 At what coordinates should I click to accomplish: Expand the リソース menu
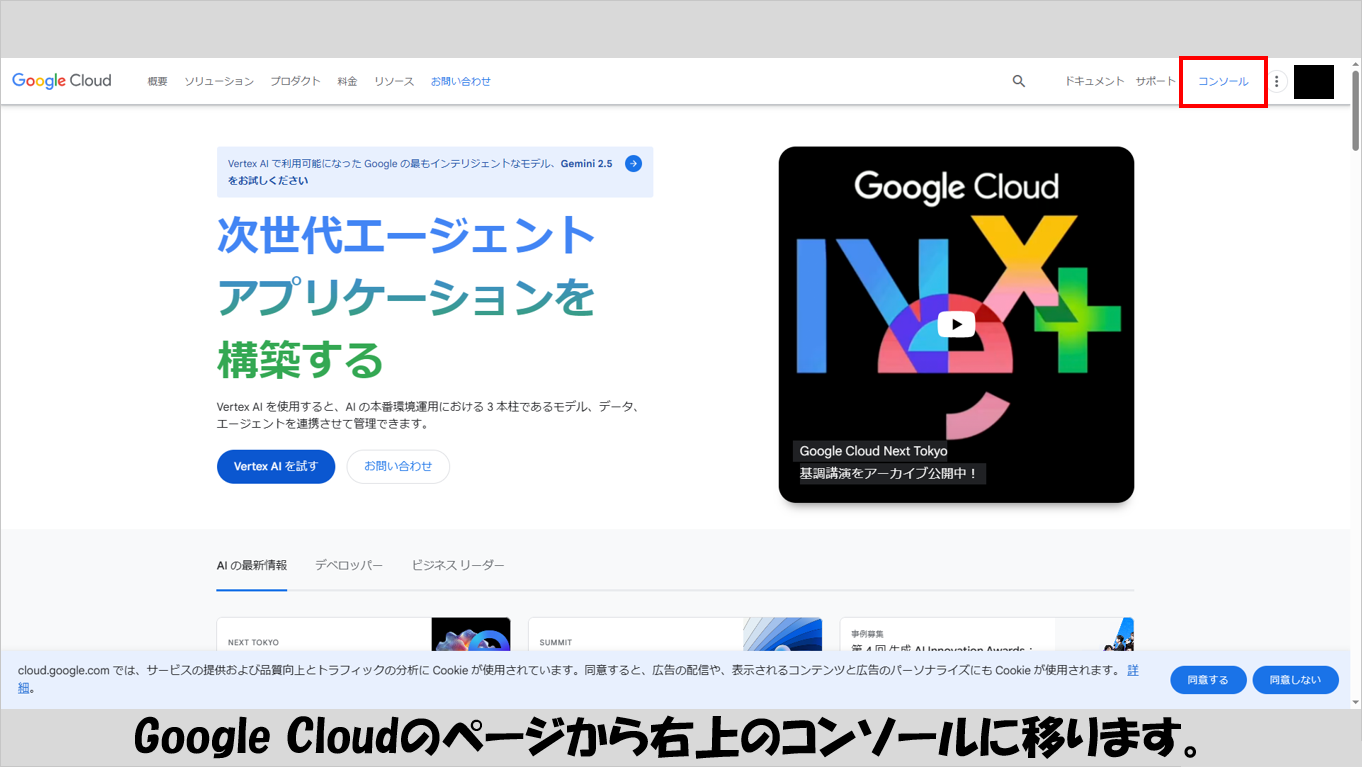(394, 81)
